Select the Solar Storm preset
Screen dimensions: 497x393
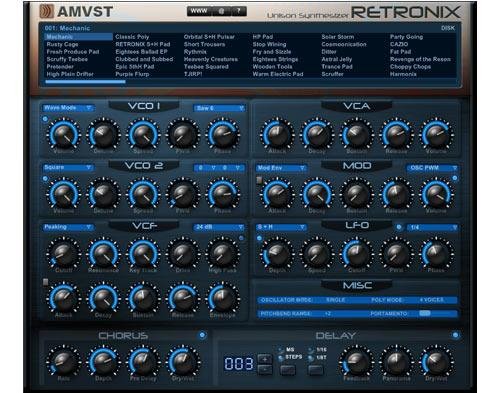[338, 37]
